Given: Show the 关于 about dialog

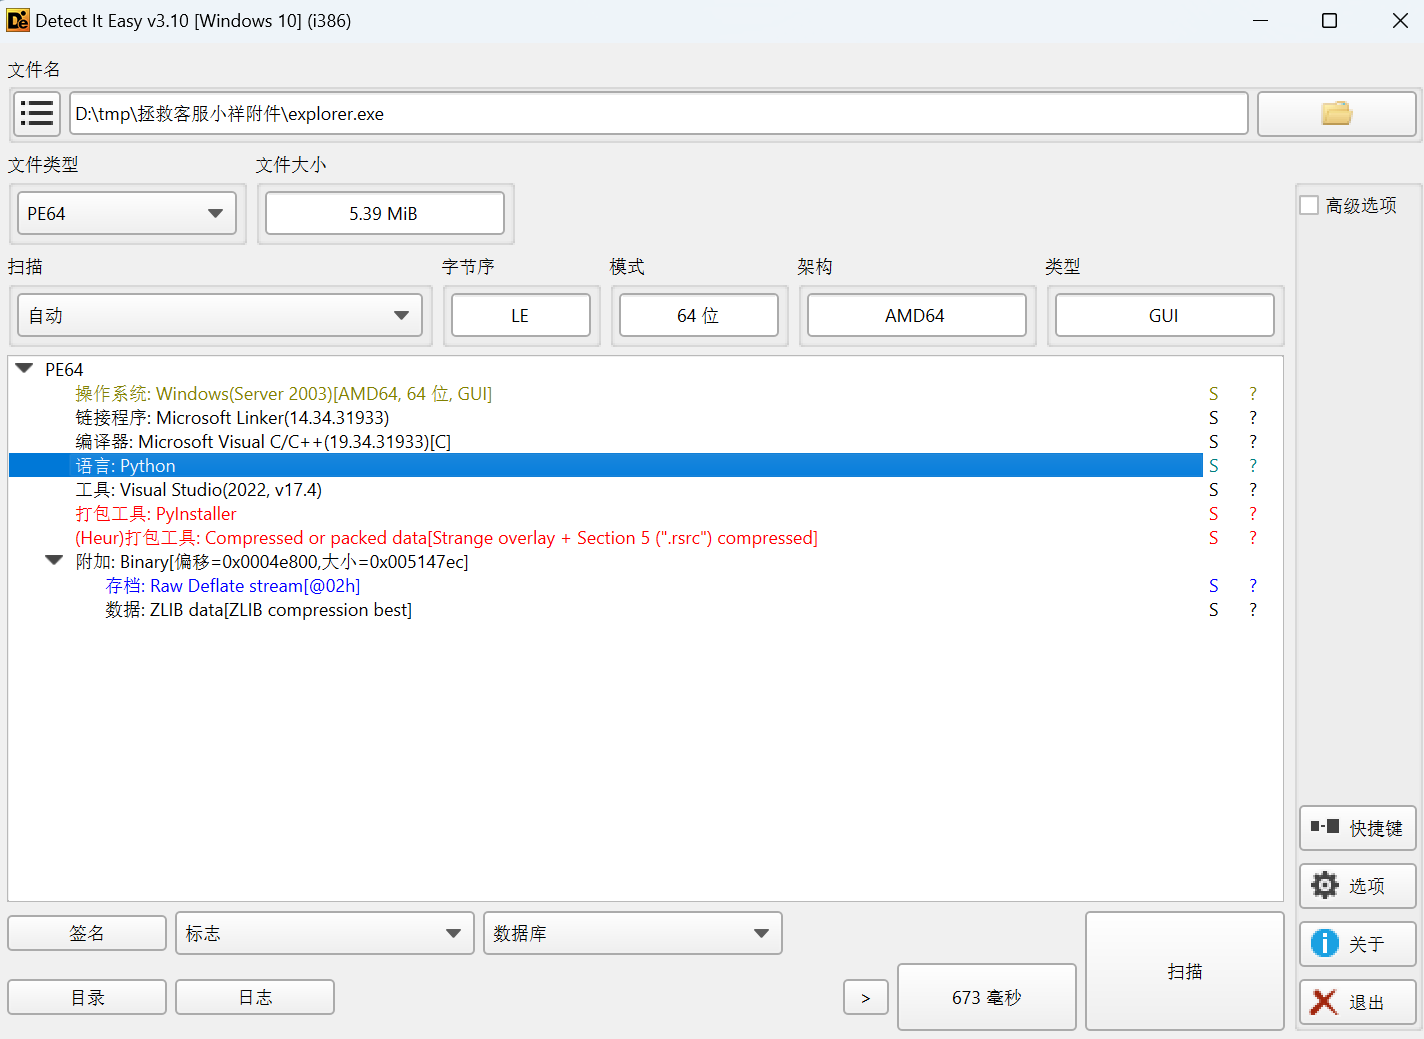Looking at the screenshot, I should tap(1357, 944).
